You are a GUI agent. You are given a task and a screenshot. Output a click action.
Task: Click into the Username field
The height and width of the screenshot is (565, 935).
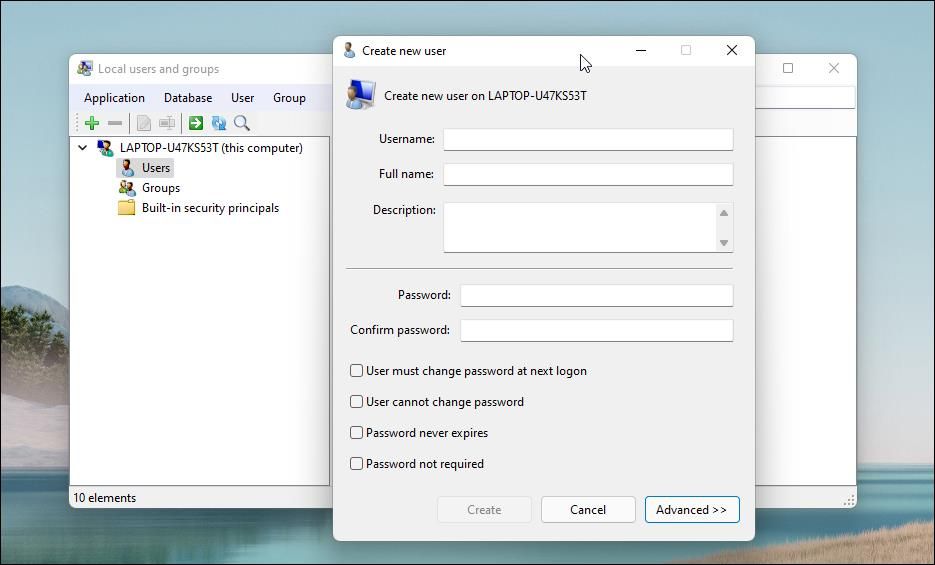point(588,139)
